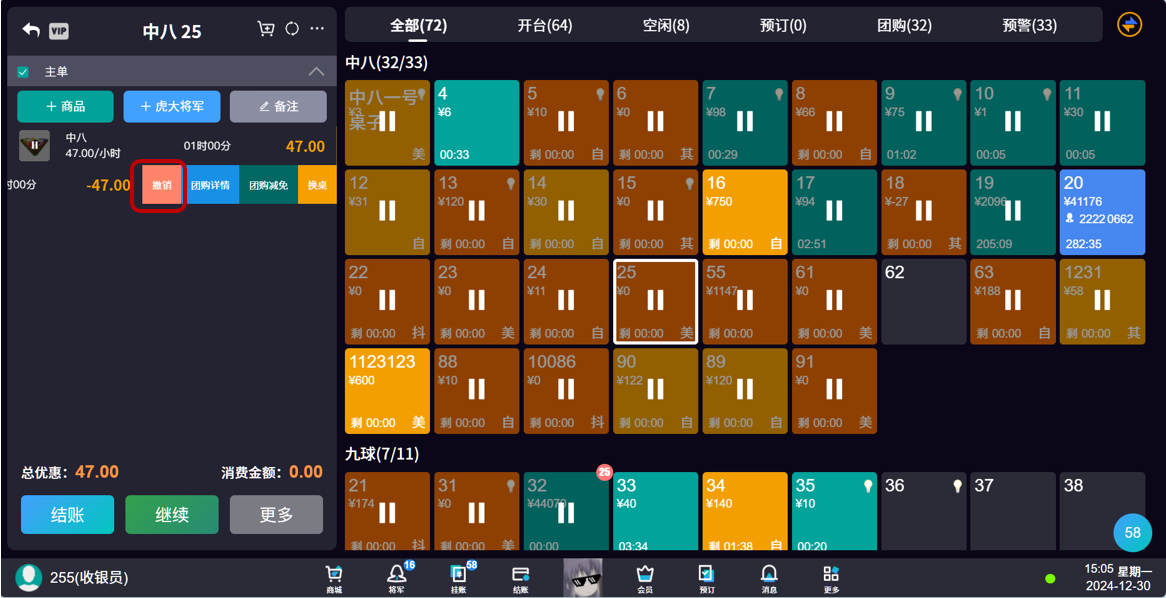Toggle the VIP badge in header
Image resolution: width=1166 pixels, height=598 pixels.
[x=59, y=31]
